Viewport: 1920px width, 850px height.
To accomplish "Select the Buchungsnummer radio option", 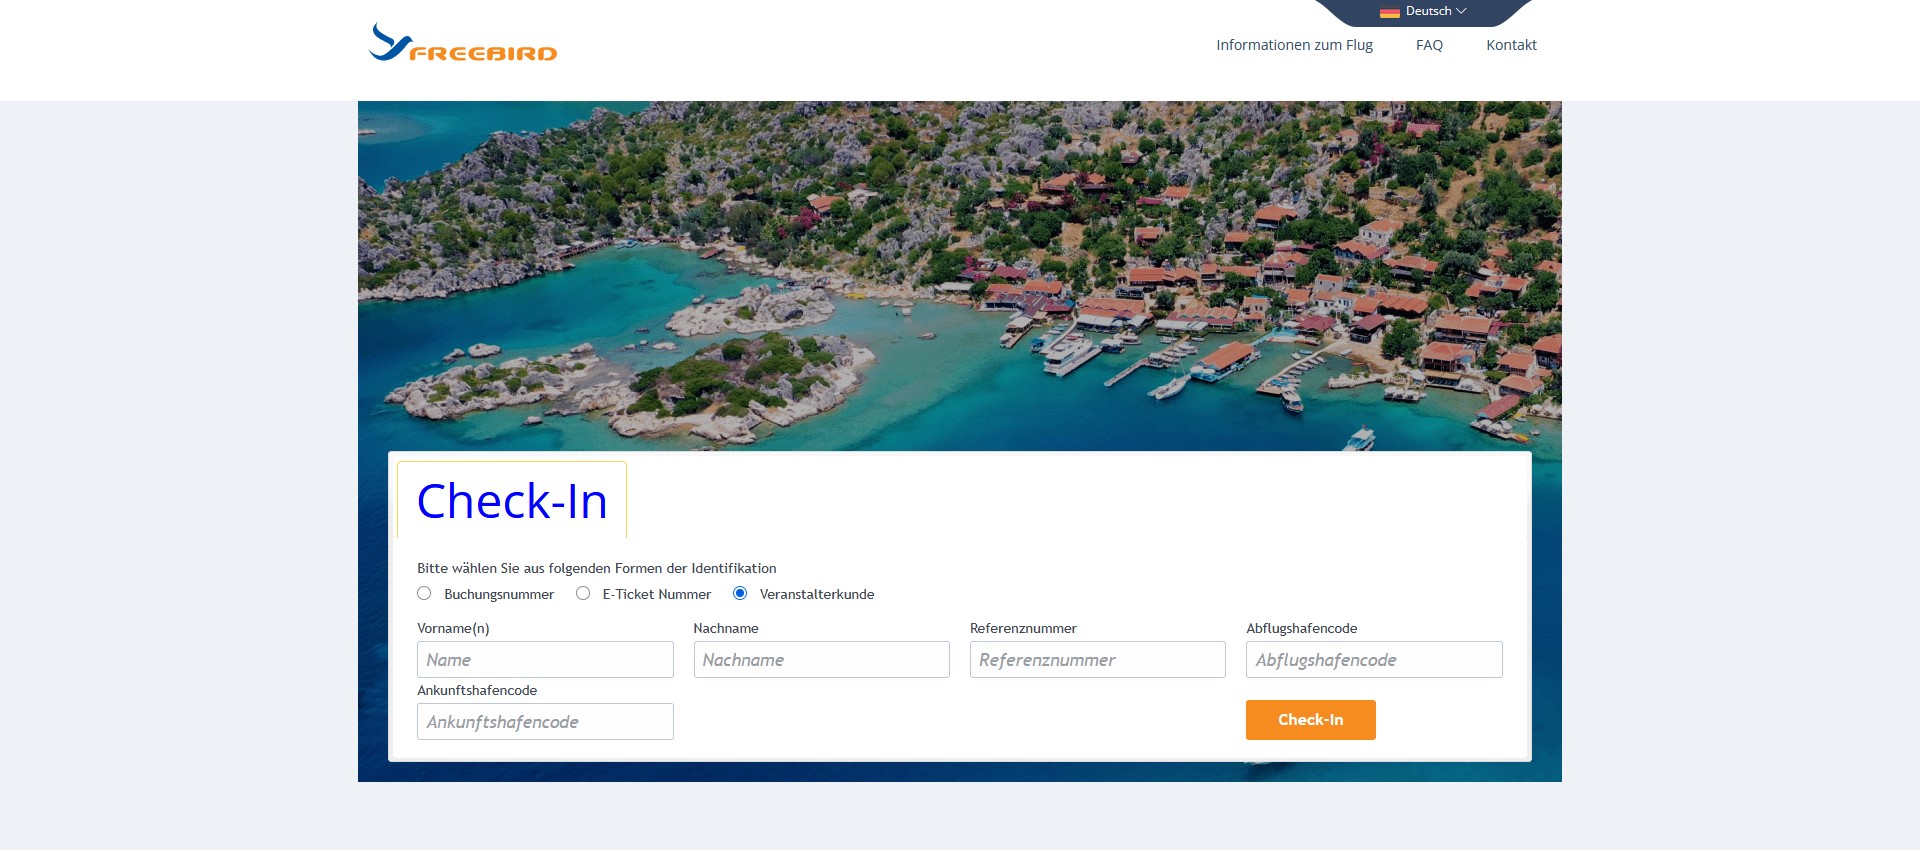I will [424, 593].
